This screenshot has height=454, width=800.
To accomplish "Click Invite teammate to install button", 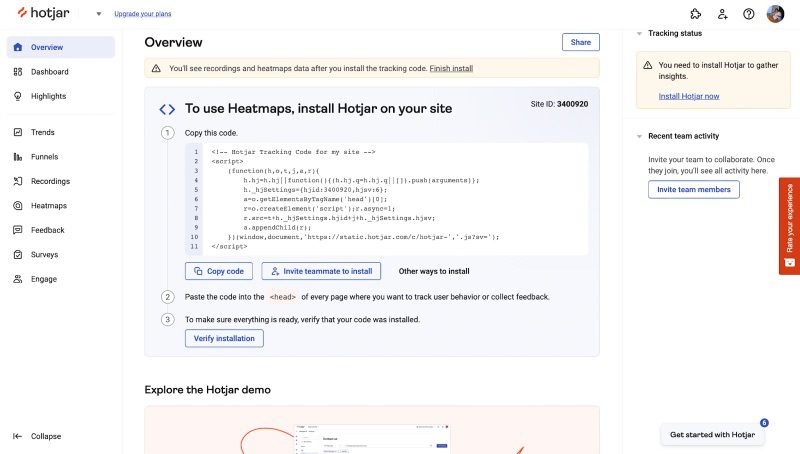I will (x=321, y=271).
